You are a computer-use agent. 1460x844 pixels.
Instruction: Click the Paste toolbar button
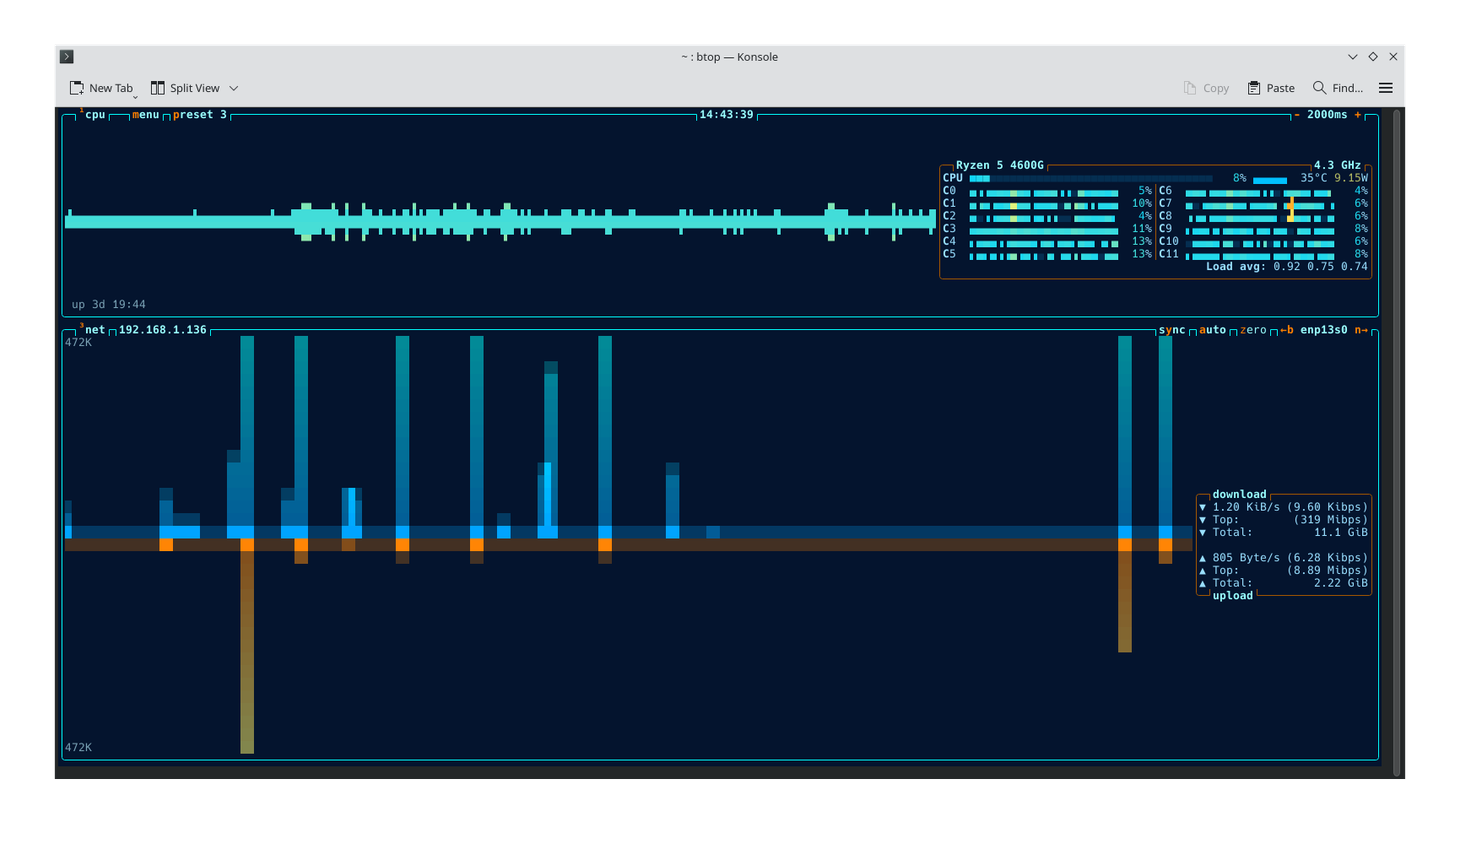tap(1271, 88)
